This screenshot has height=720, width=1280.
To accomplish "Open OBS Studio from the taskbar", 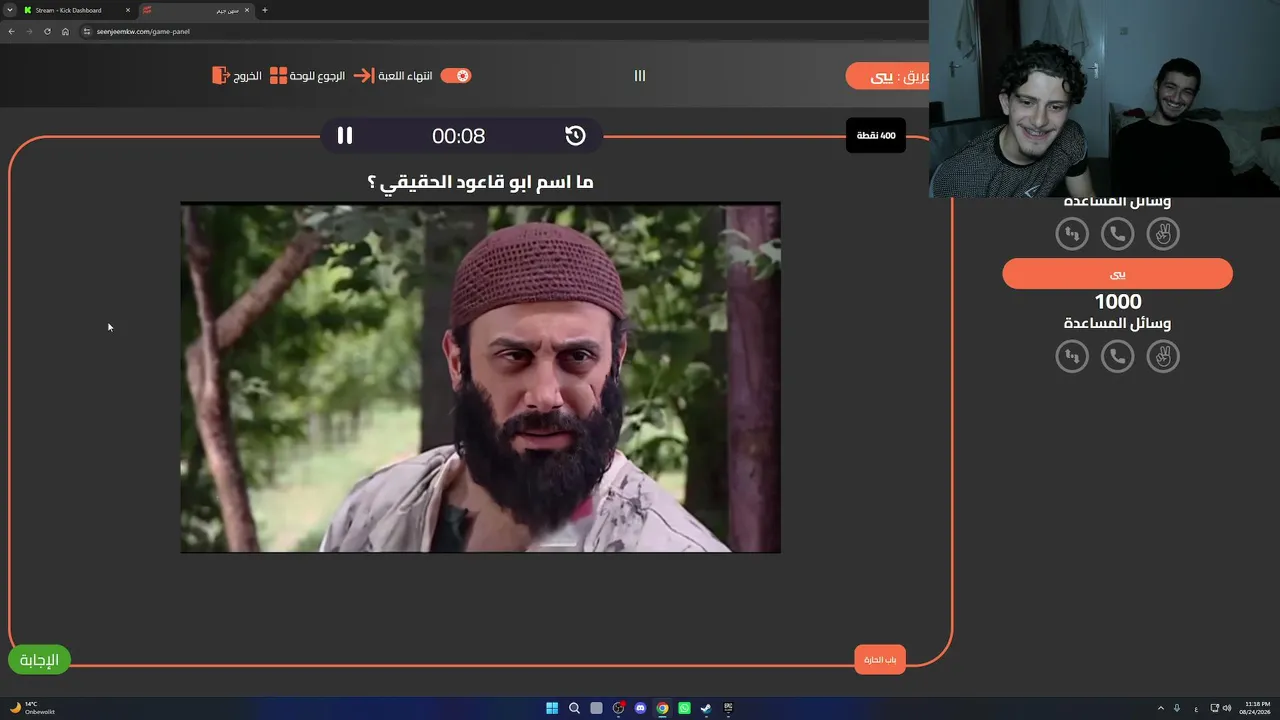I will 618,708.
